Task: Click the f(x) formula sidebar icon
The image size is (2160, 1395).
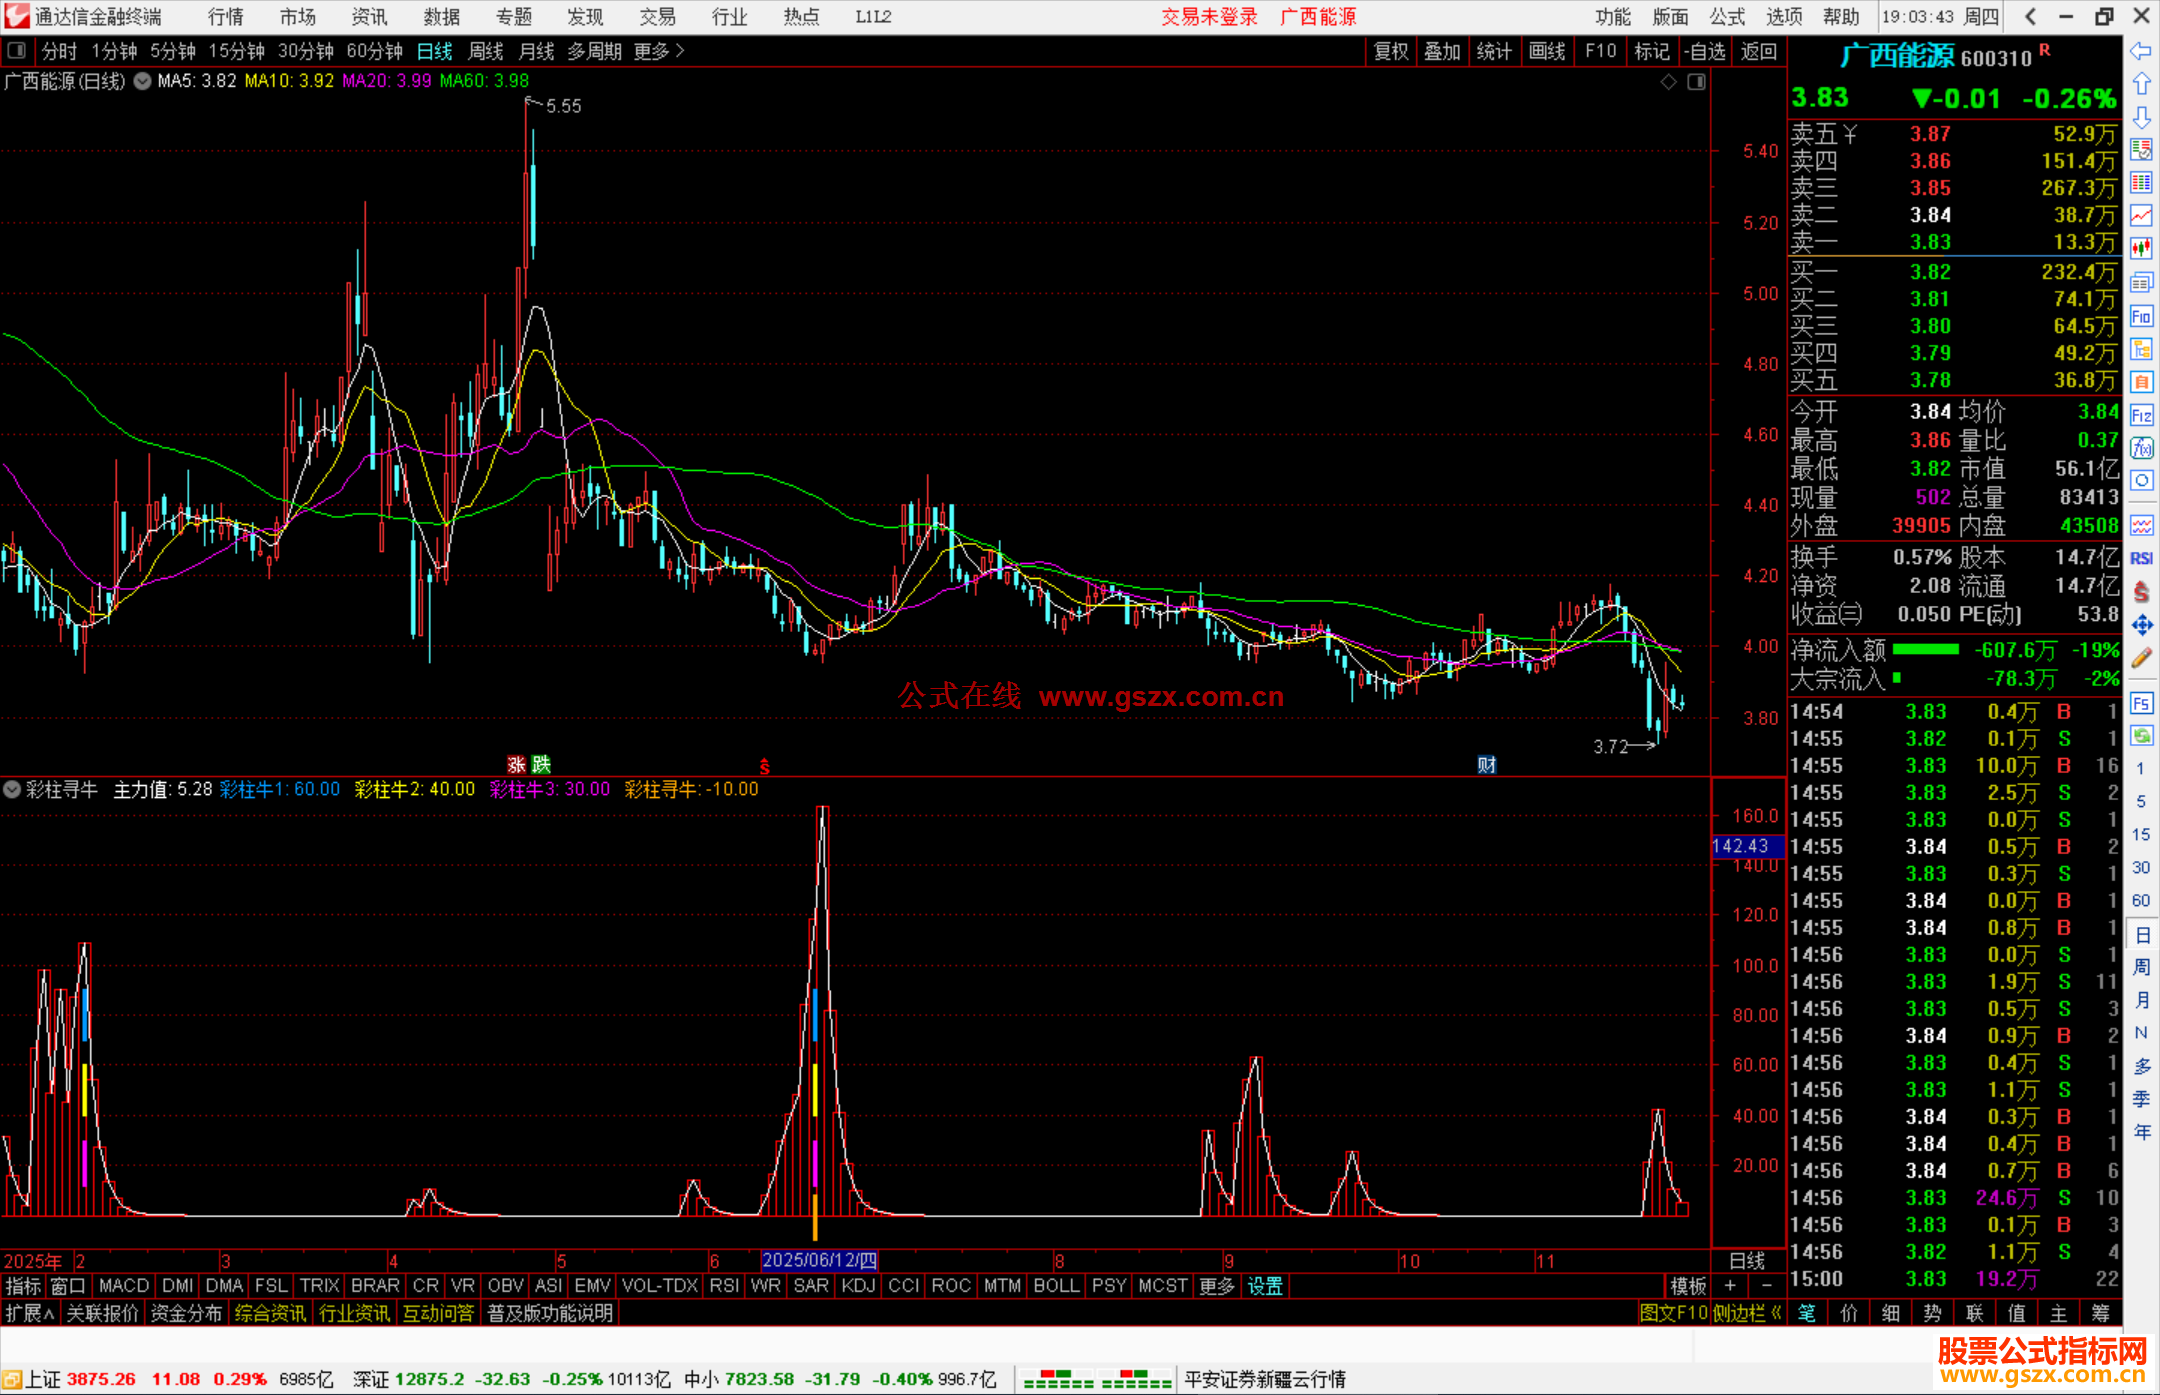Action: pos(2141,448)
